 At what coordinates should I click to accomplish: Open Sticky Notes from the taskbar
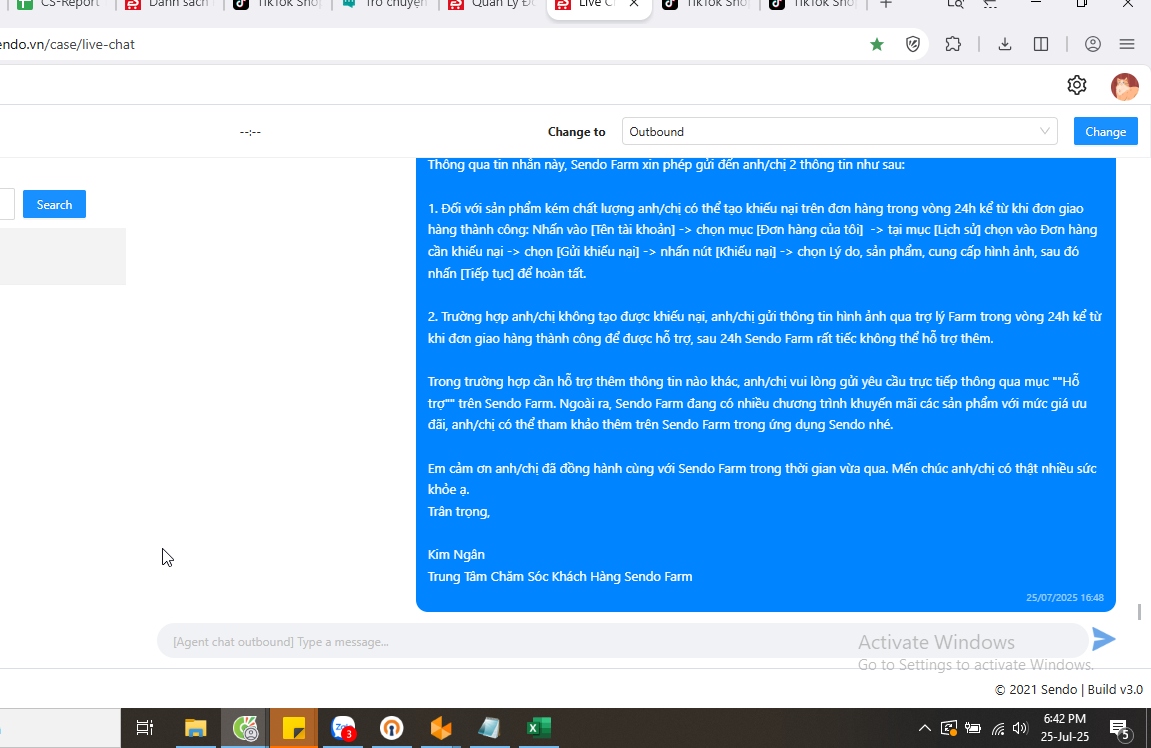294,727
